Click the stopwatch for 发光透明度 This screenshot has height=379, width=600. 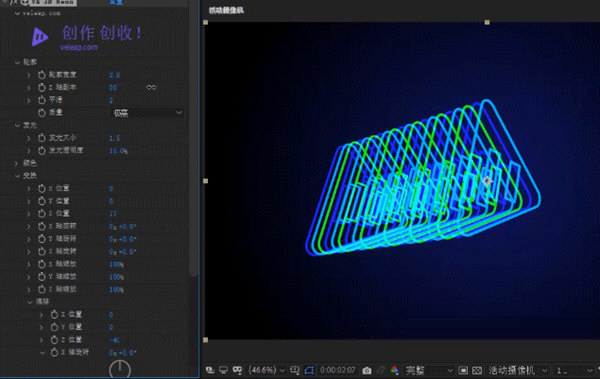pyautogui.click(x=42, y=151)
